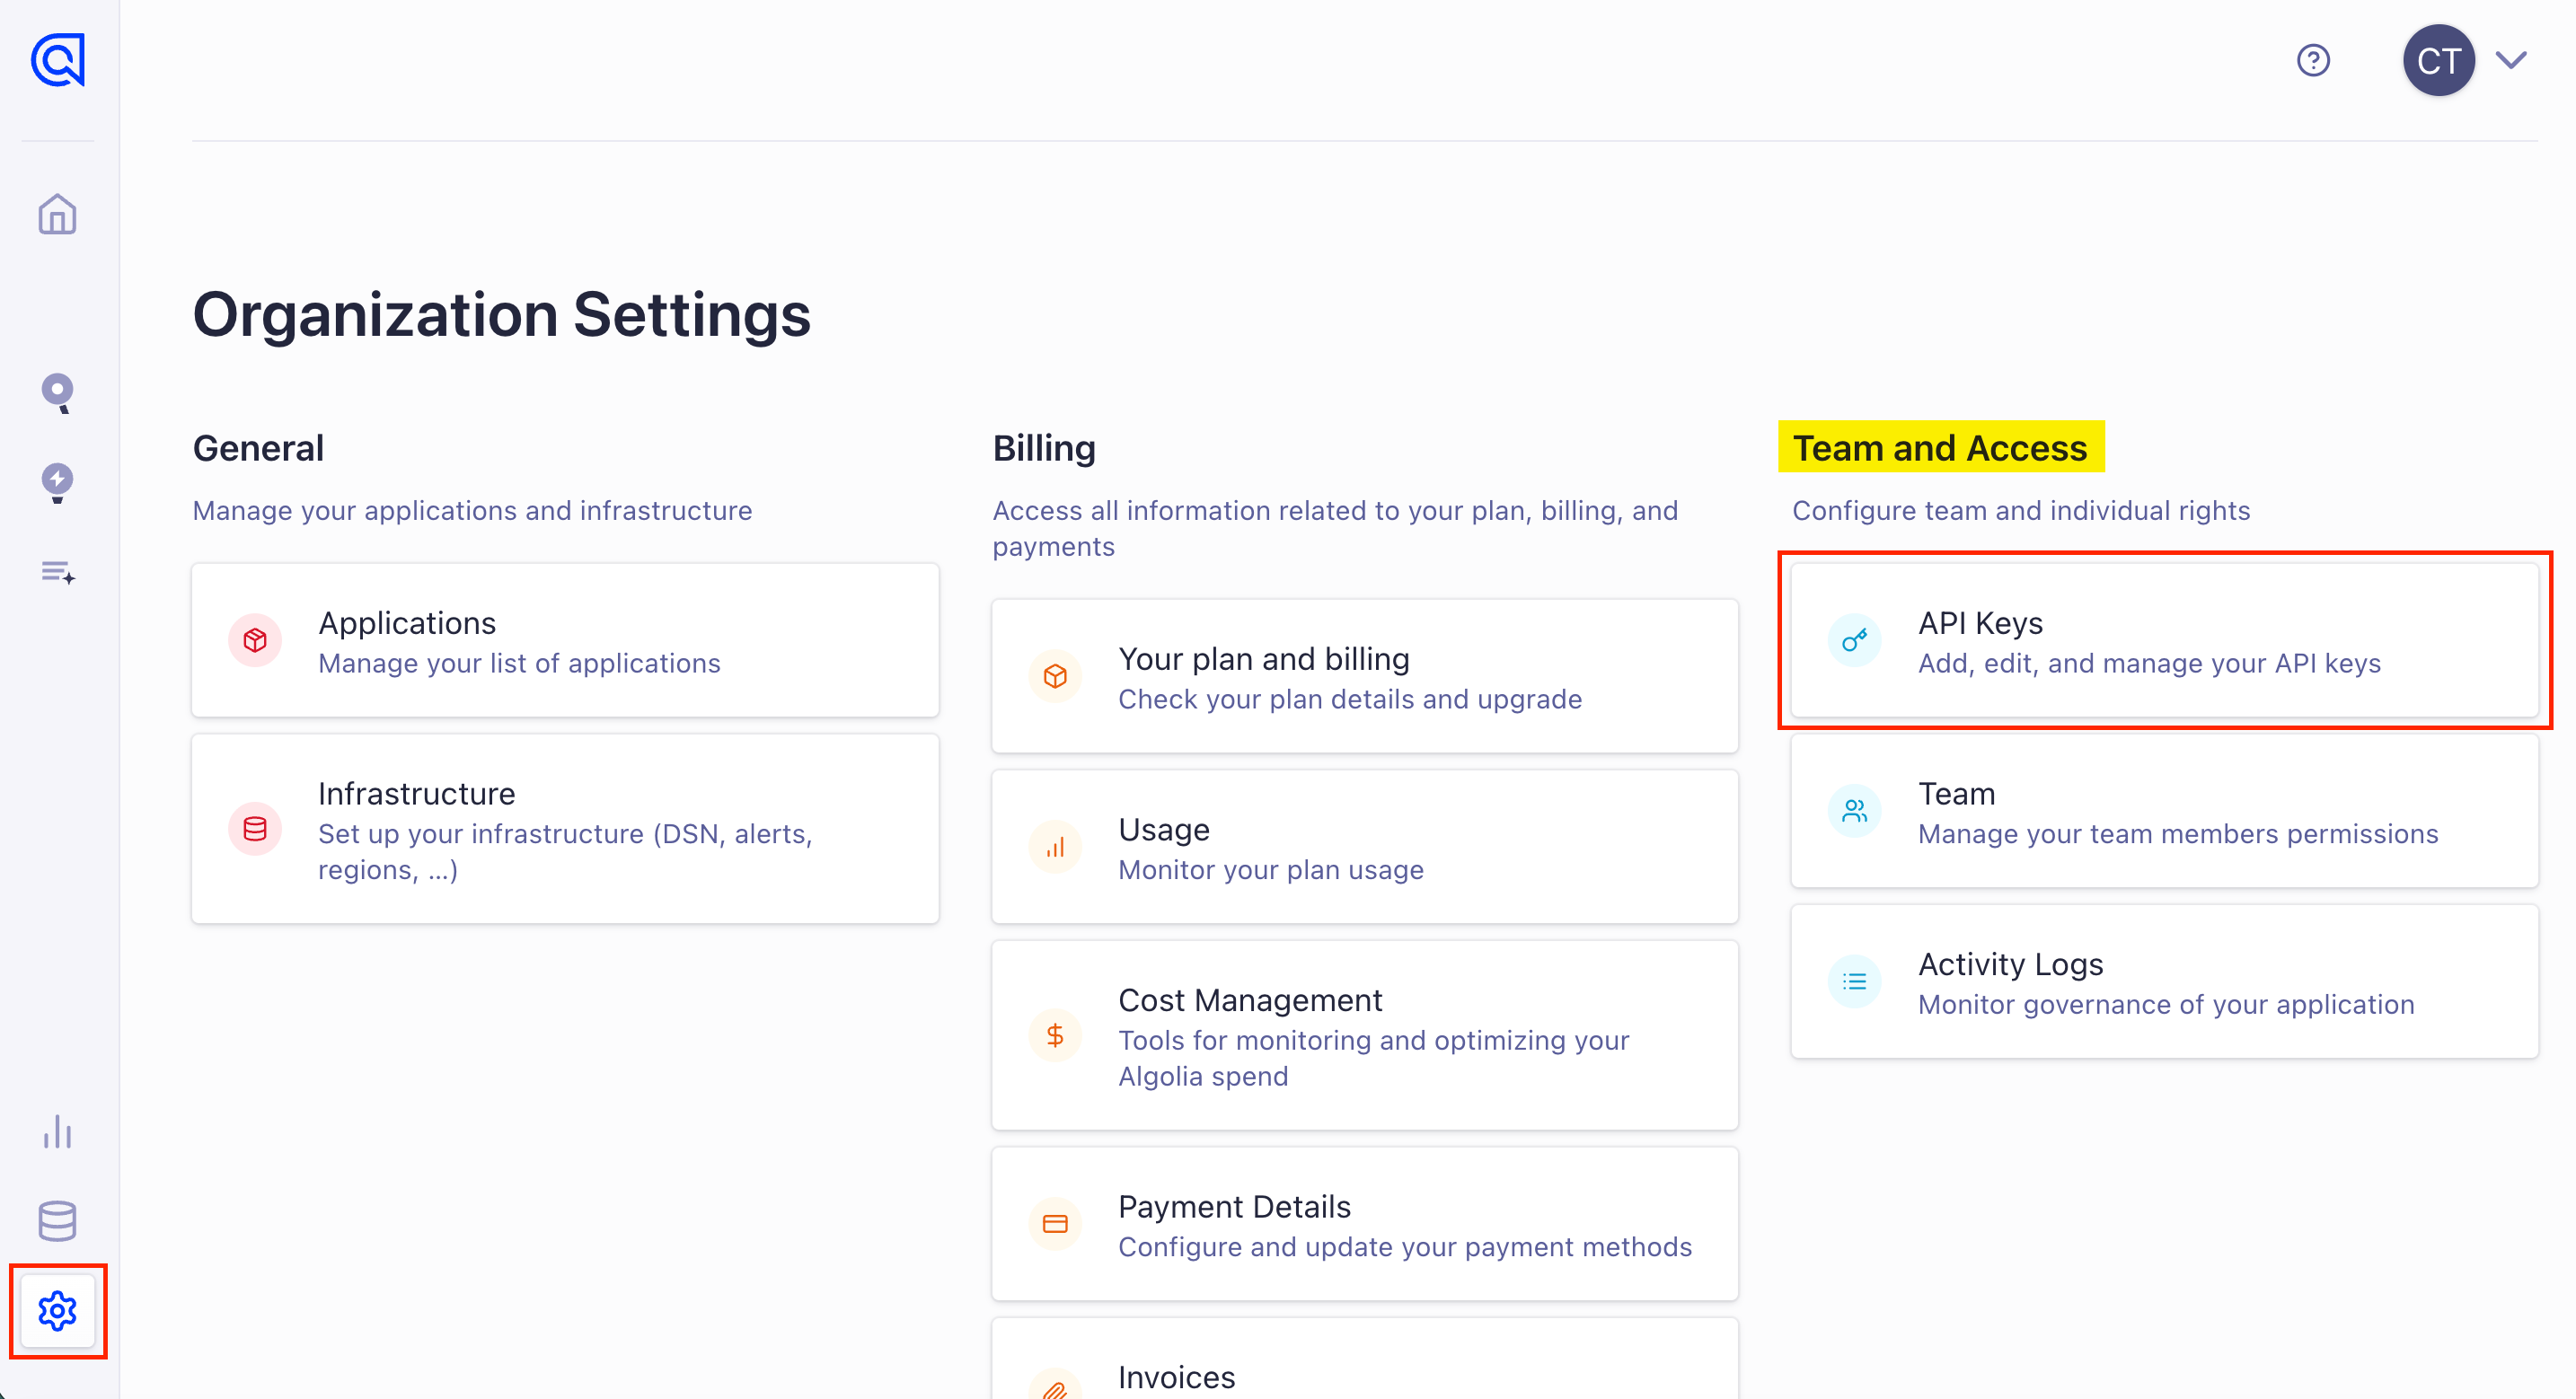Screen dimensions: 2576x1399
Task: Expand the account chevron next to CT
Action: pyautogui.click(x=2512, y=61)
